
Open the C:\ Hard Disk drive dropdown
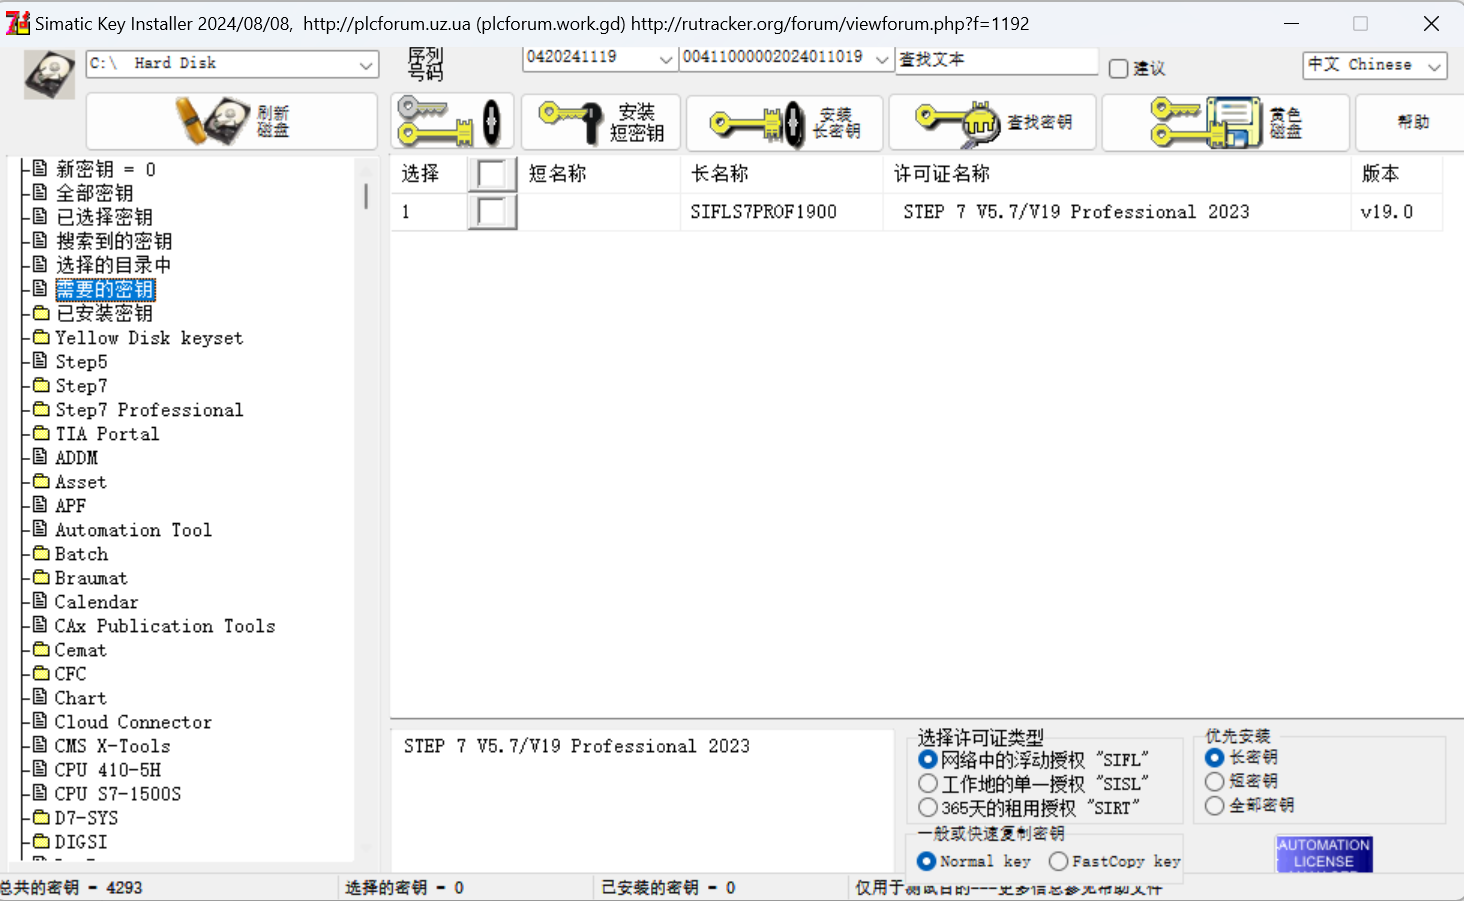coord(366,64)
